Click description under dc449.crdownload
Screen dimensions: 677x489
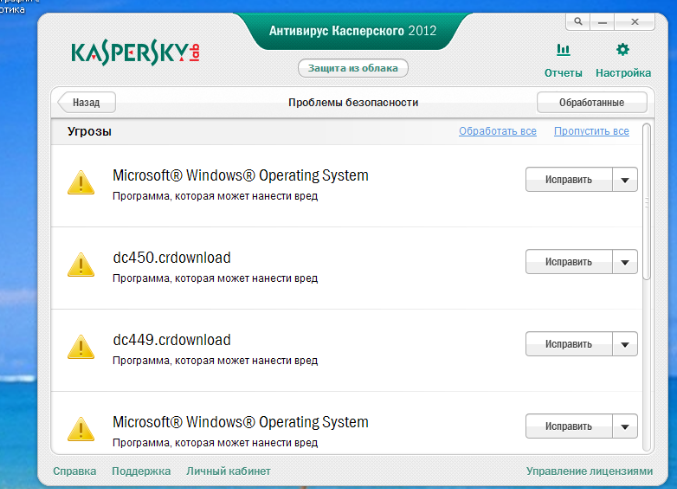tap(215, 360)
